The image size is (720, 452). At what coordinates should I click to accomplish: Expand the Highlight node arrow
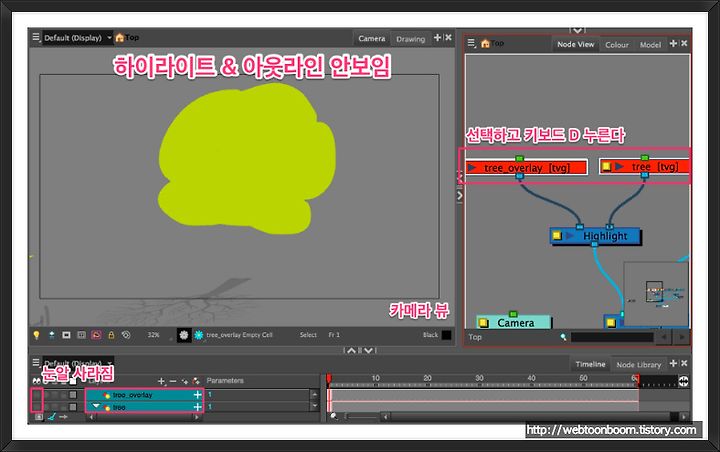[x=570, y=236]
